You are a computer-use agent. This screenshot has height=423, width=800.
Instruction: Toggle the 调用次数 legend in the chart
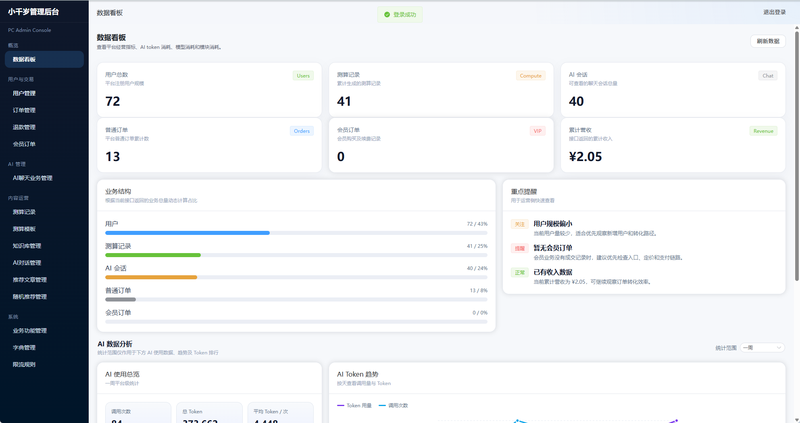click(393, 405)
